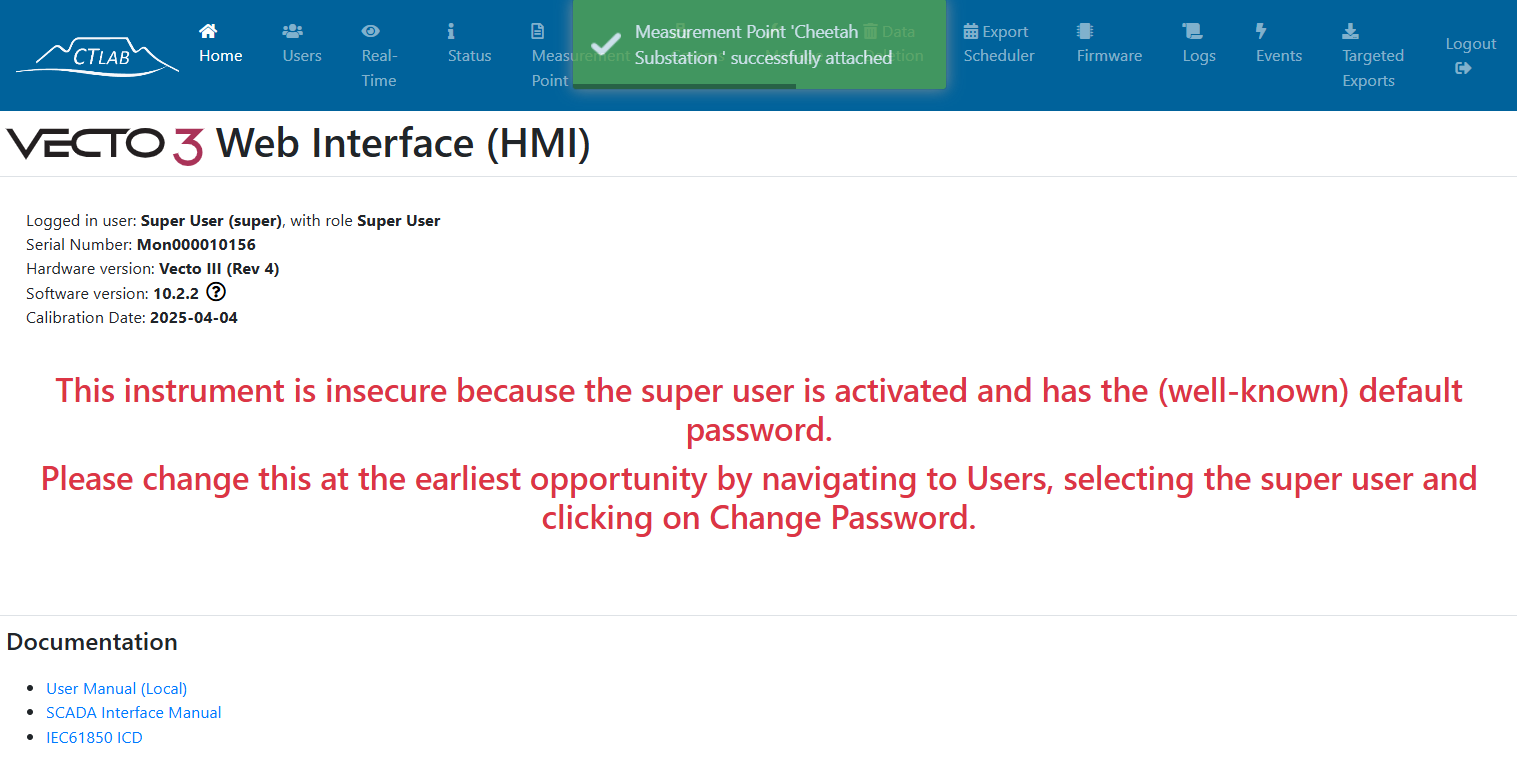The image size is (1517, 767).
Task: Open the IEC61850 ICD link
Action: (94, 737)
